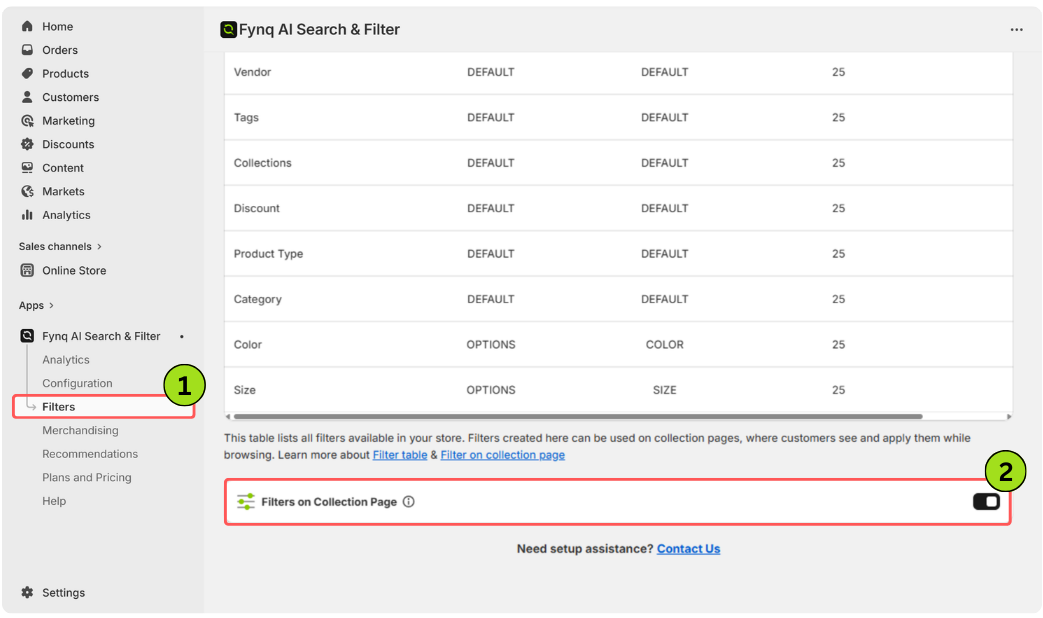Open the Filter table link
The height and width of the screenshot is (618, 1043).
(x=400, y=455)
